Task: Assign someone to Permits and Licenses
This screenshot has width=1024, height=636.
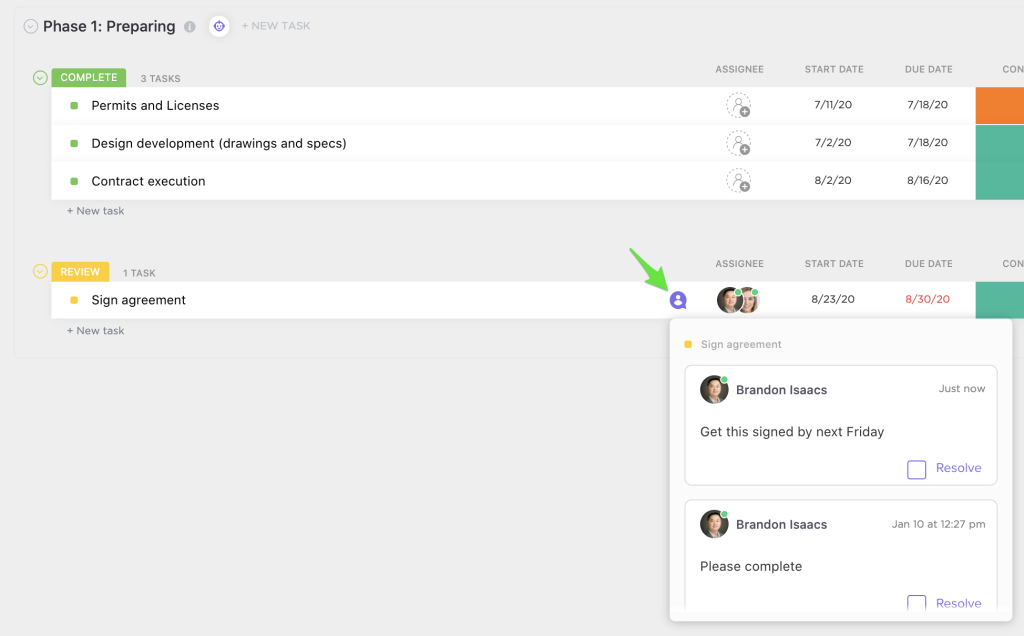Action: click(739, 105)
